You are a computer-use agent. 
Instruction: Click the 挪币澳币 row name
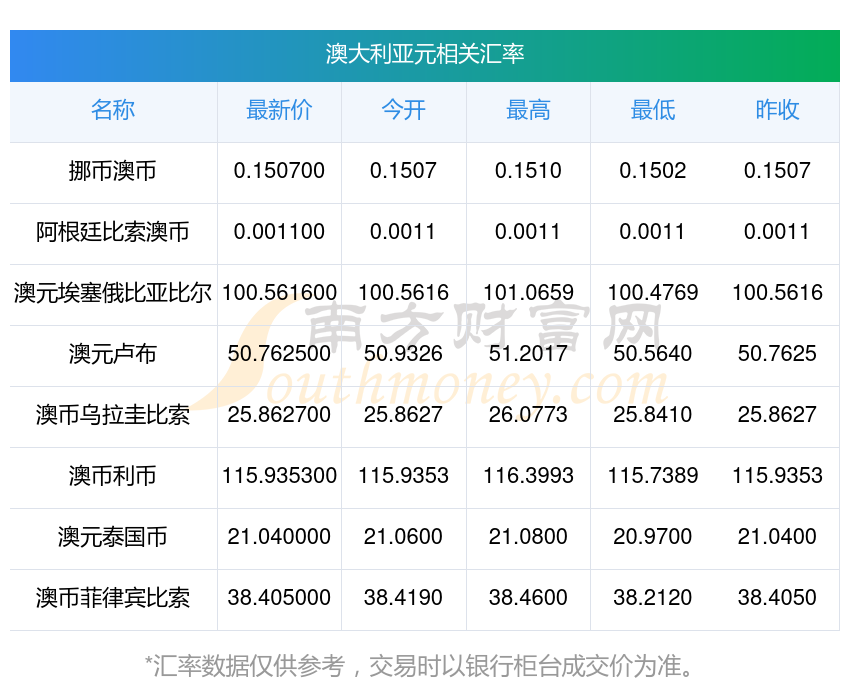(113, 171)
